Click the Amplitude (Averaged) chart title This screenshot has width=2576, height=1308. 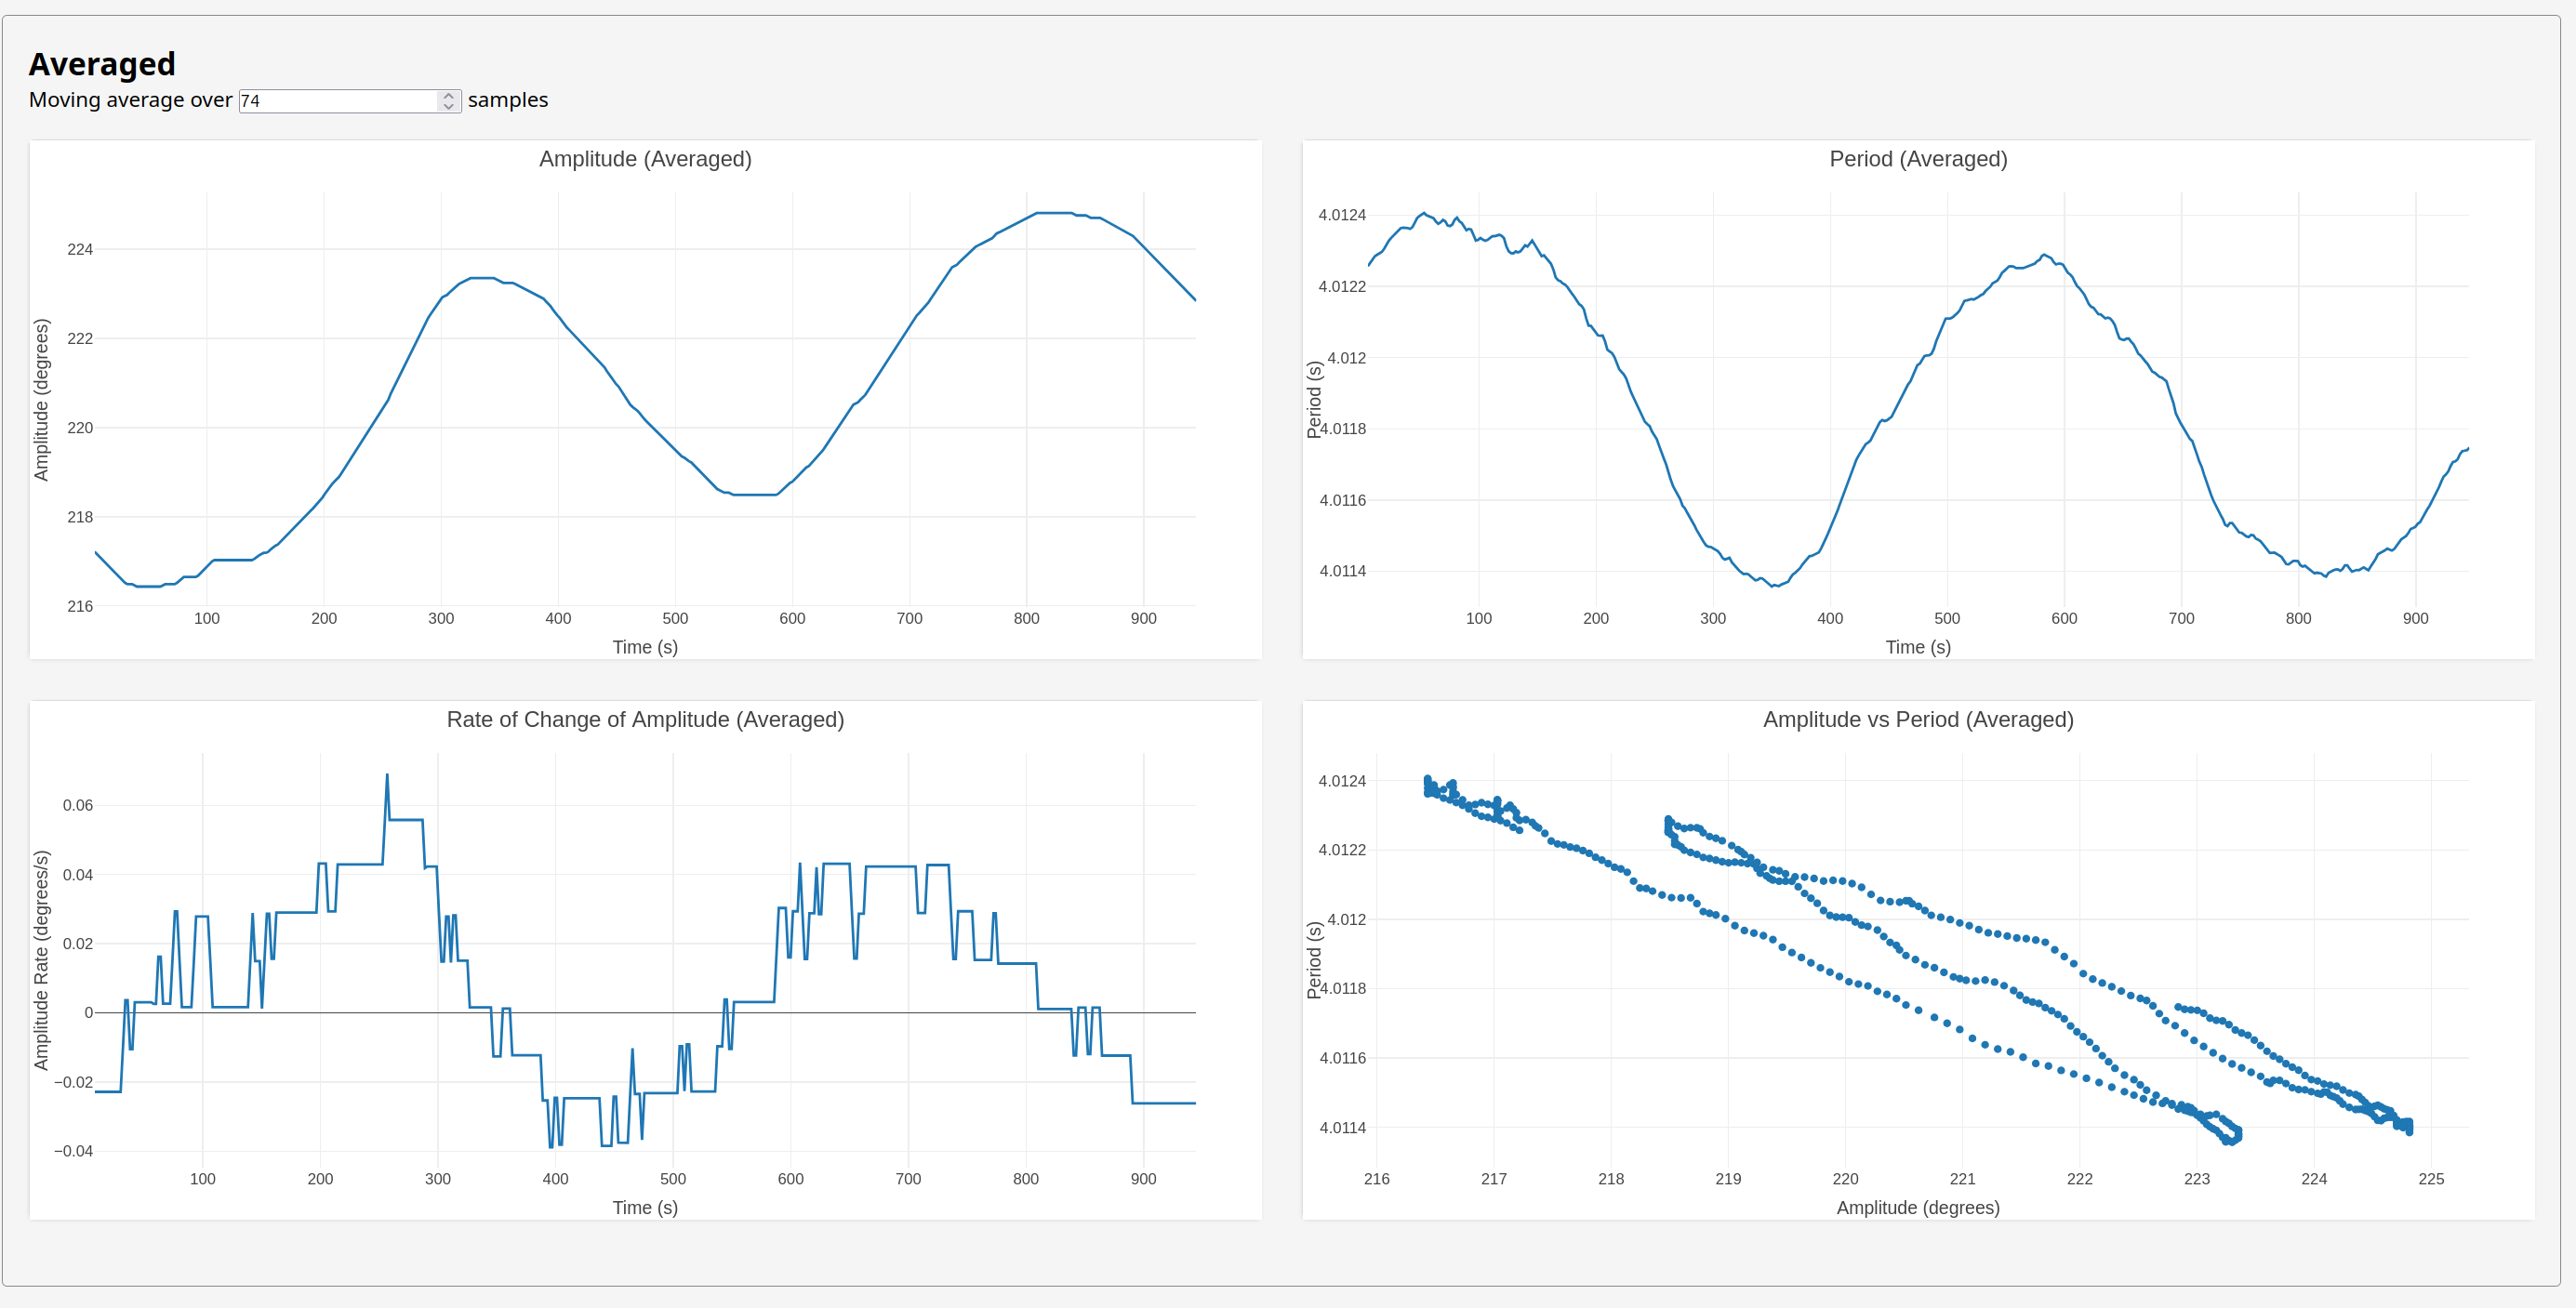(645, 159)
